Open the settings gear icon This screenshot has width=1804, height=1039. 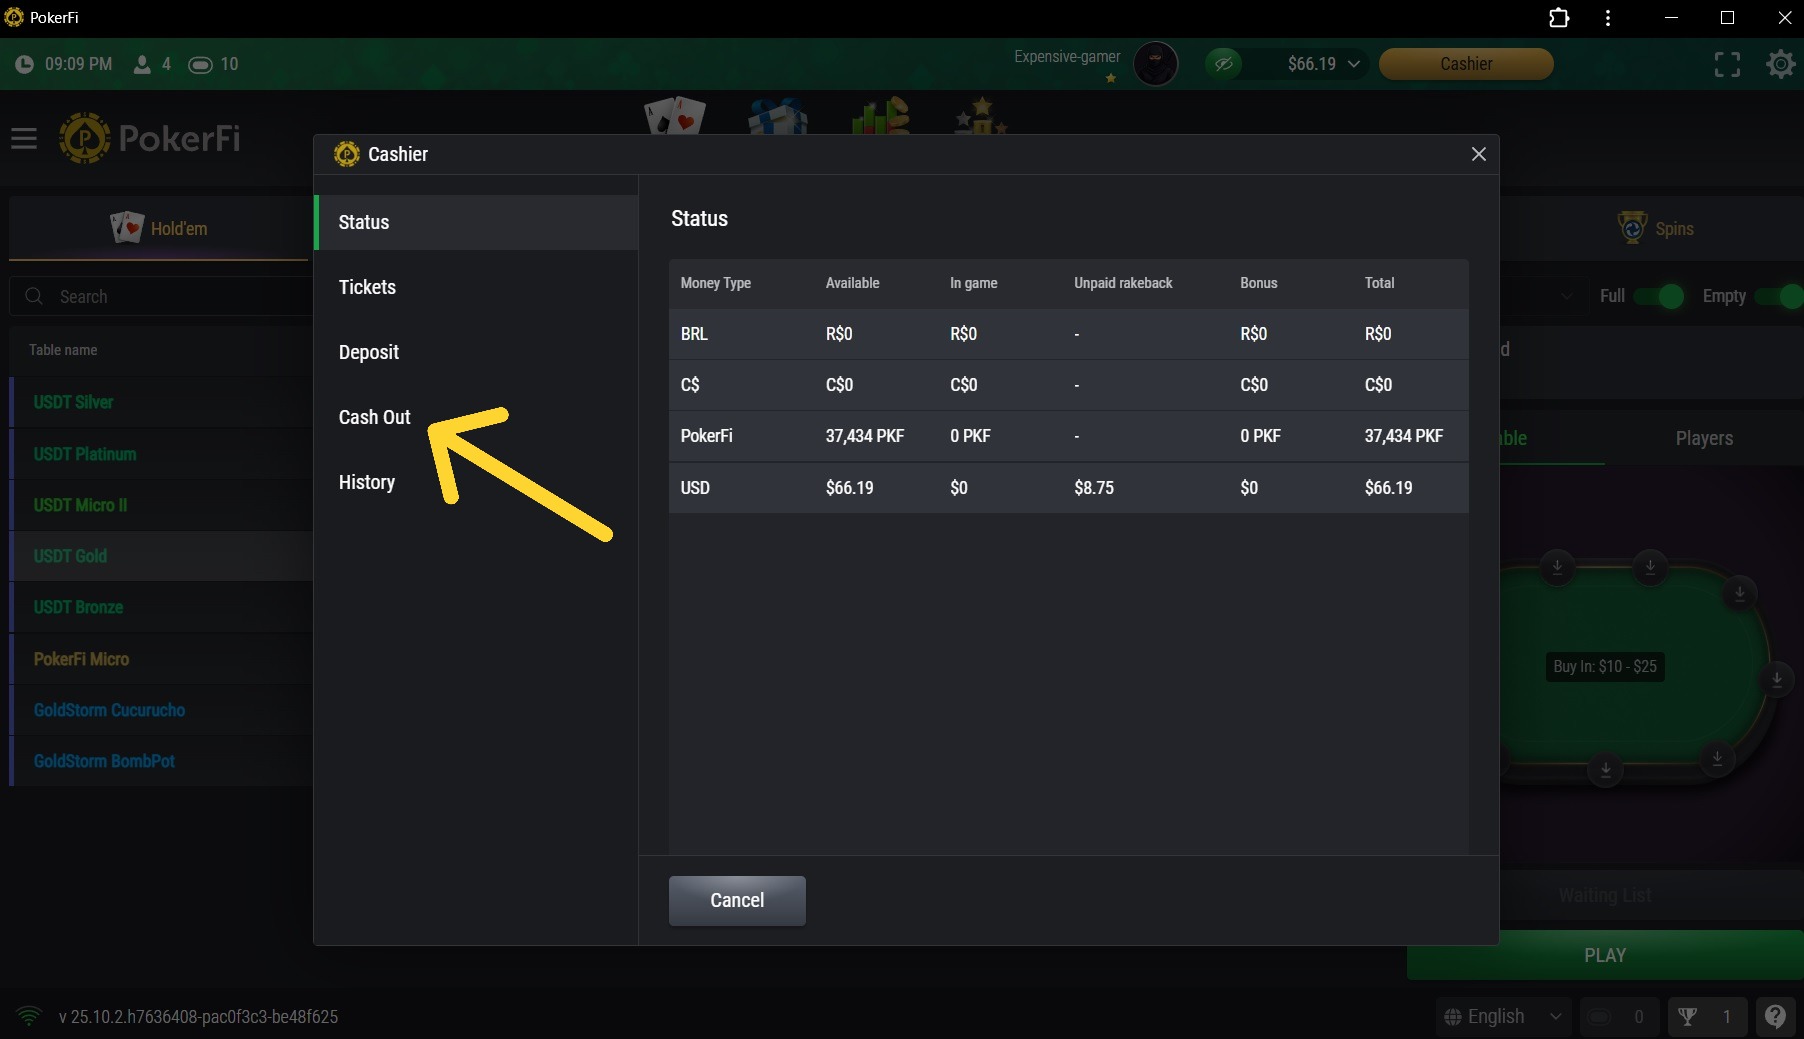pyautogui.click(x=1780, y=64)
